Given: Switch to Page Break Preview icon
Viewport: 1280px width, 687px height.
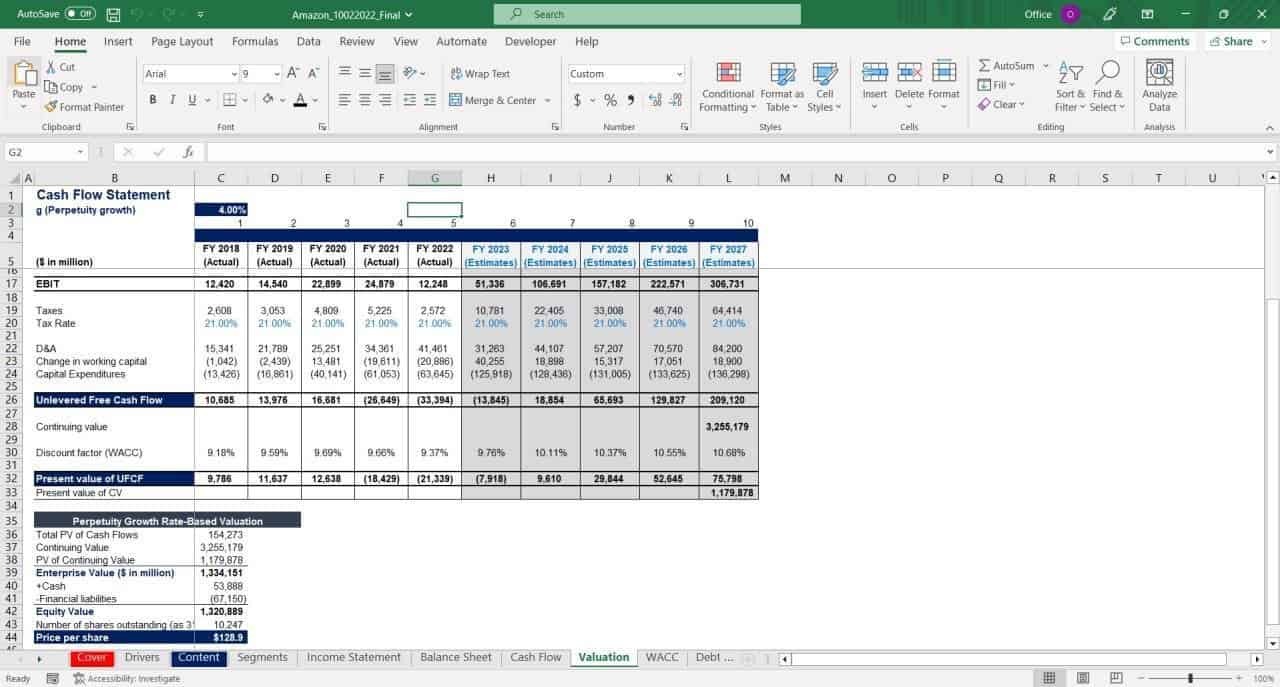Looking at the screenshot, I should [1116, 678].
